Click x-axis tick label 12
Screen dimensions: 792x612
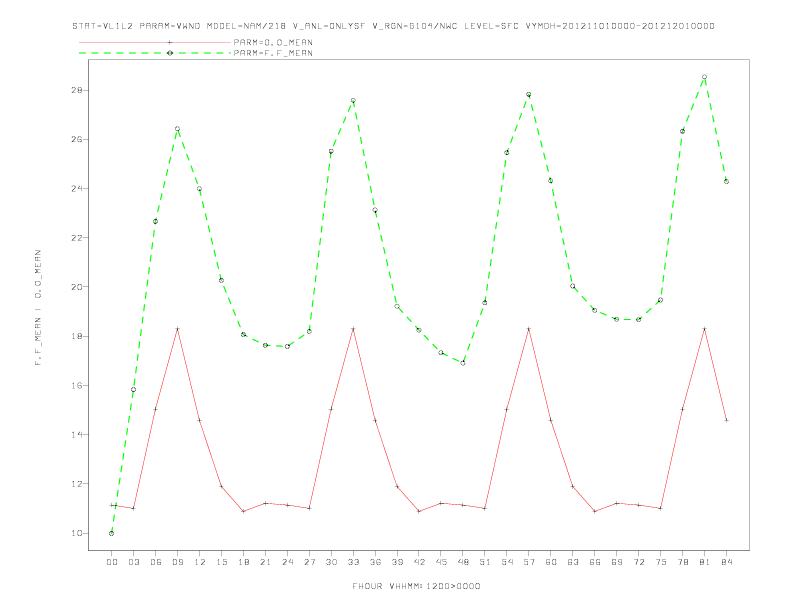click(x=200, y=562)
